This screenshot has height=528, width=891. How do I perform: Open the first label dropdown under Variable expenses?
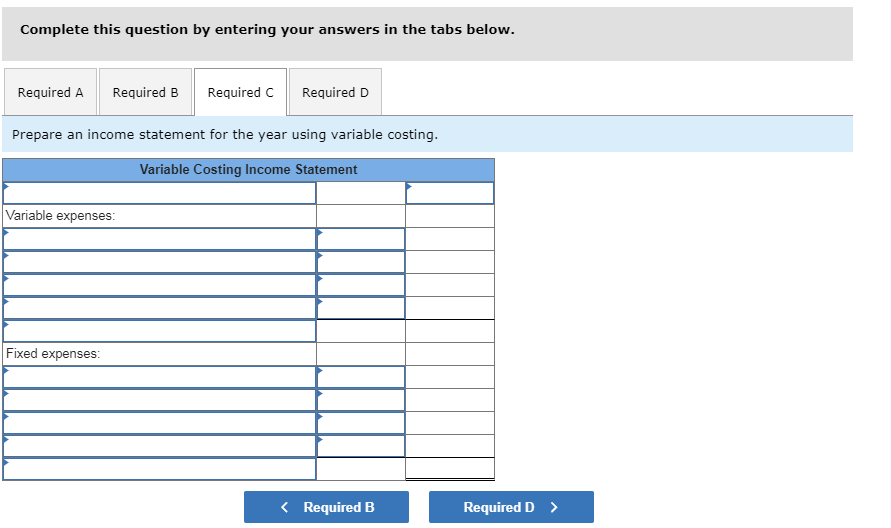(160, 239)
